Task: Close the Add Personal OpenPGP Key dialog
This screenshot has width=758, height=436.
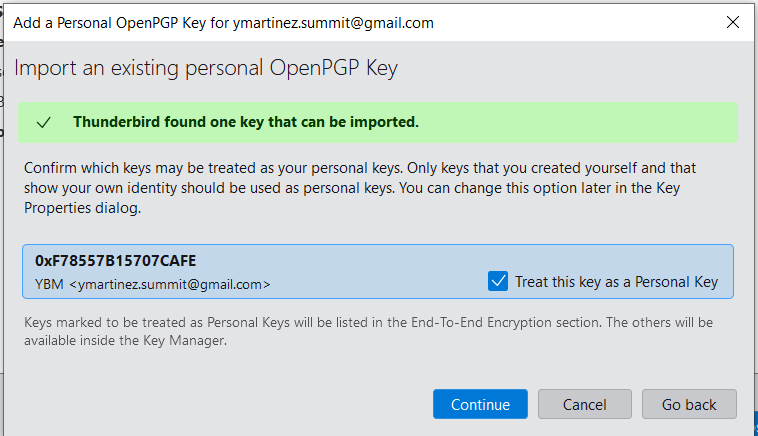Action: (x=733, y=22)
